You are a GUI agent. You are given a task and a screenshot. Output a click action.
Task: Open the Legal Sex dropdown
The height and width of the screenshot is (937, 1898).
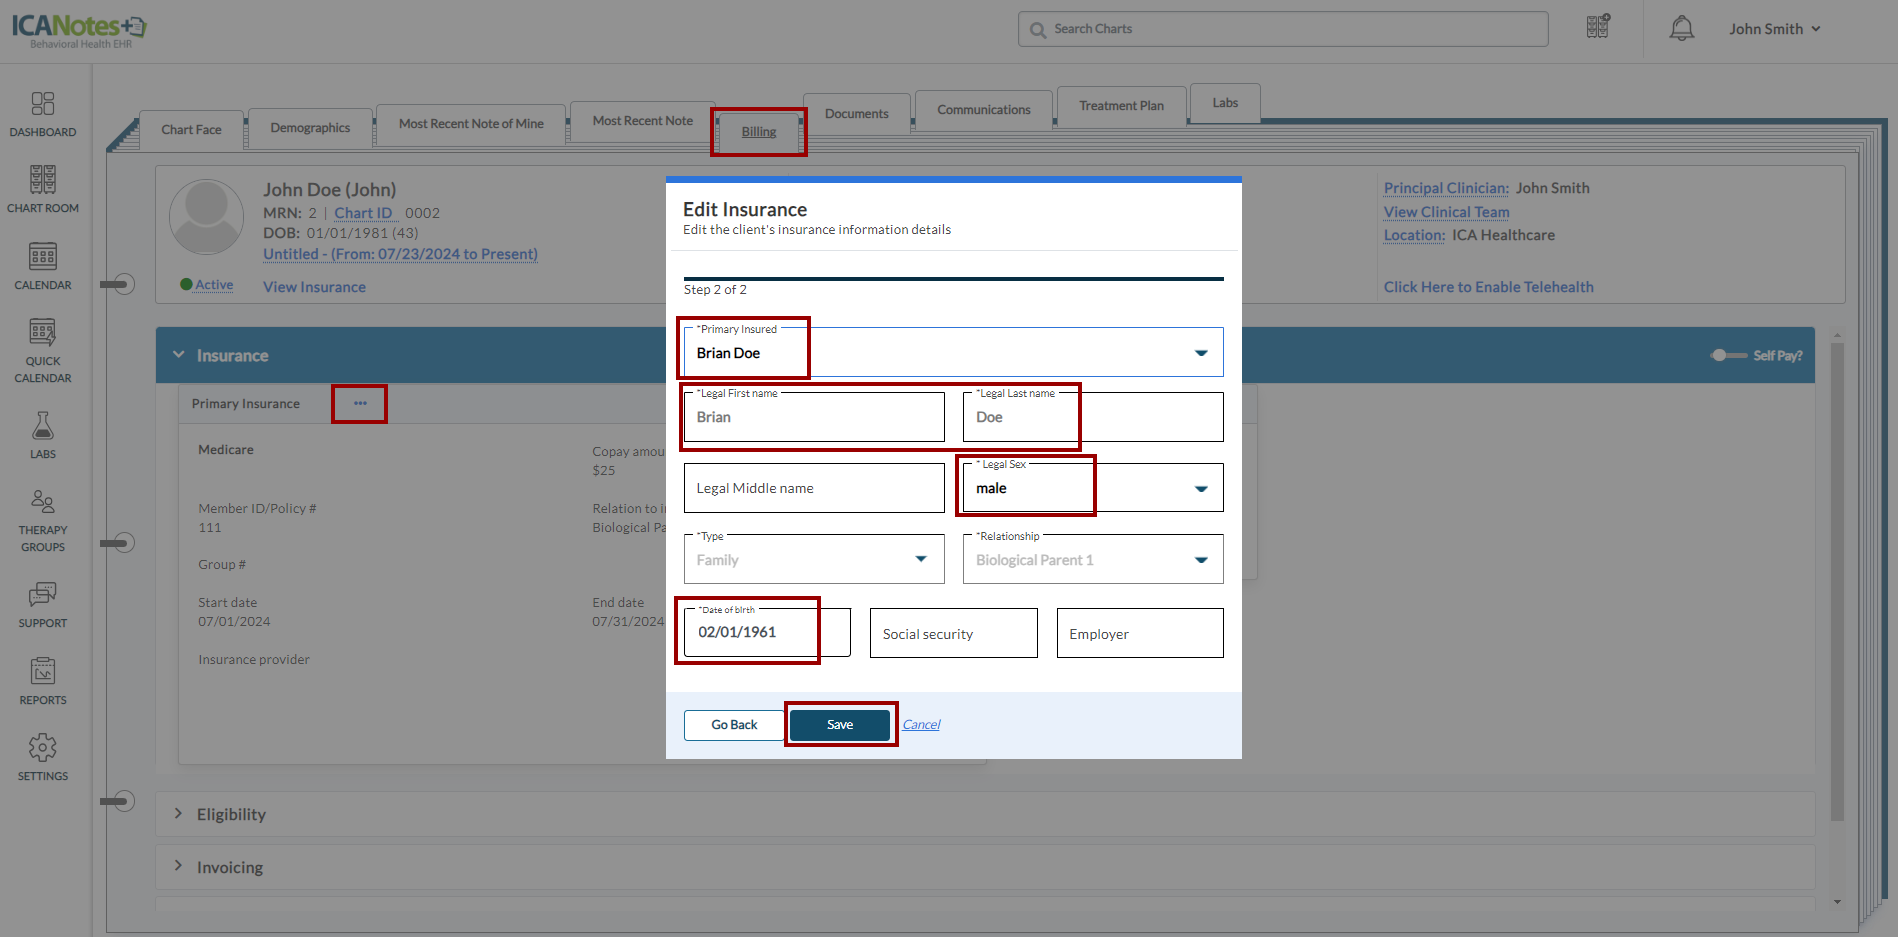click(1201, 489)
